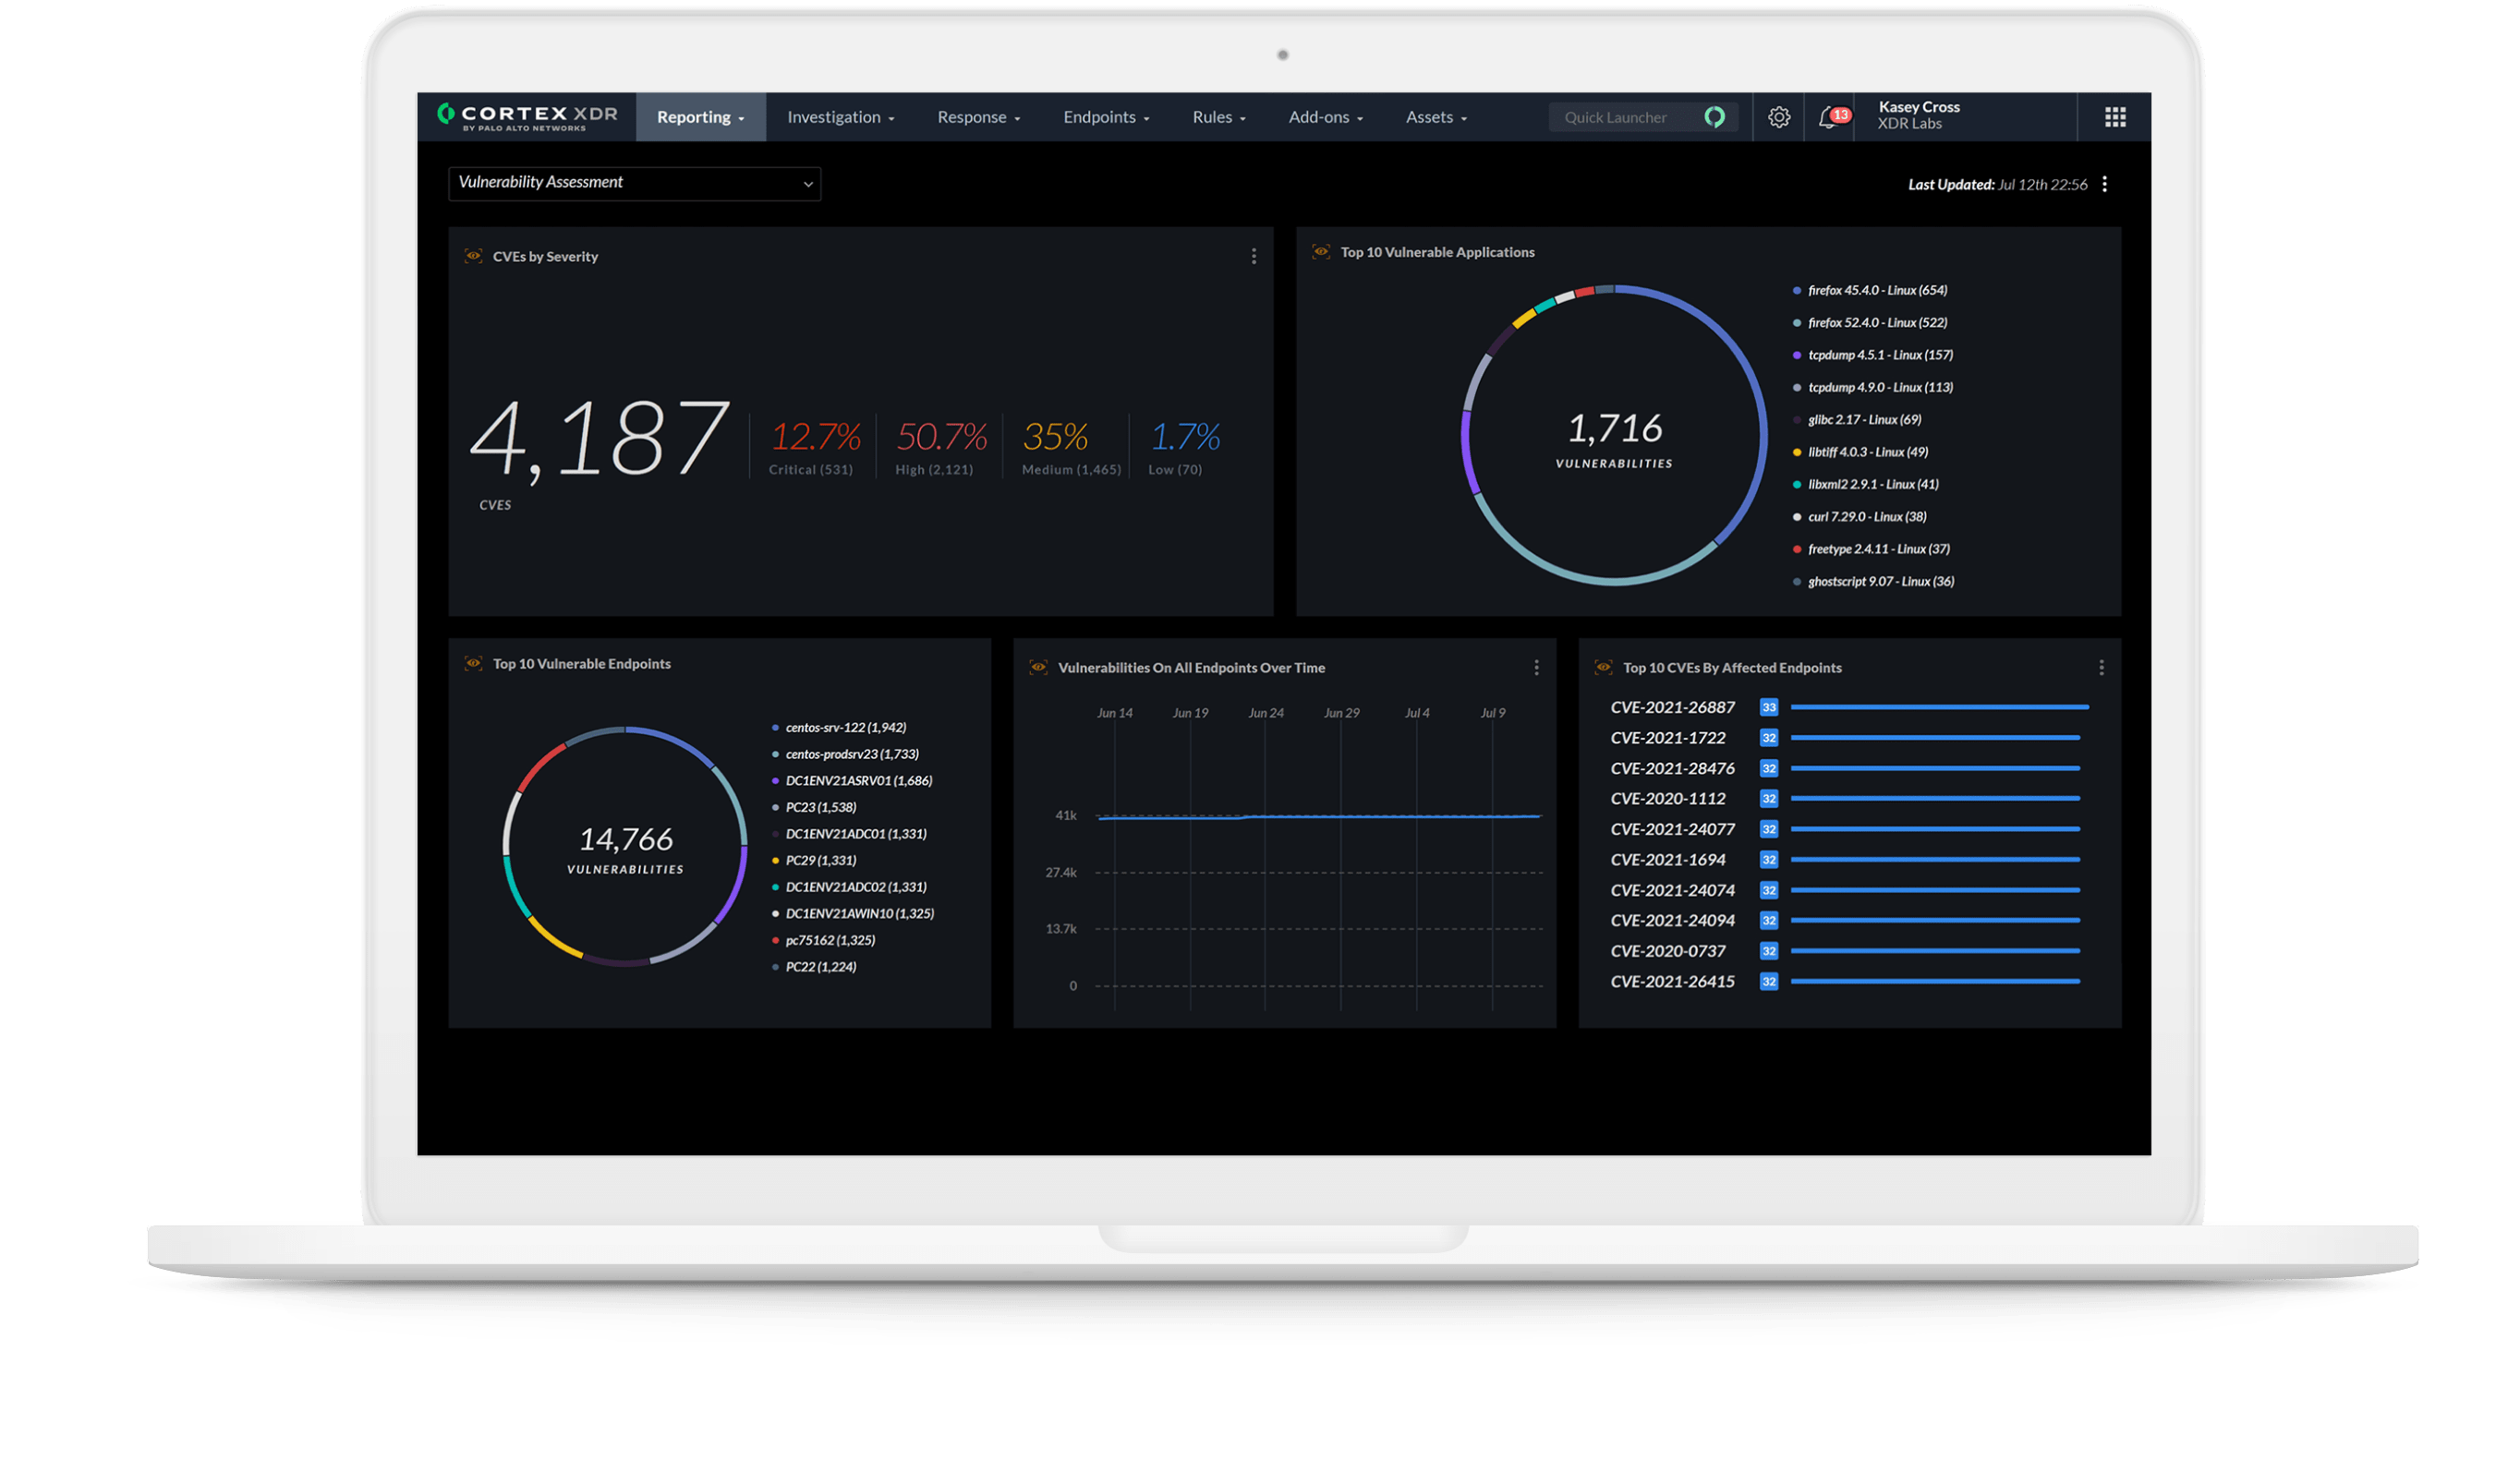Expand the Endpoints menu dropdown
Viewport: 2520px width, 1472px height.
click(x=1105, y=117)
